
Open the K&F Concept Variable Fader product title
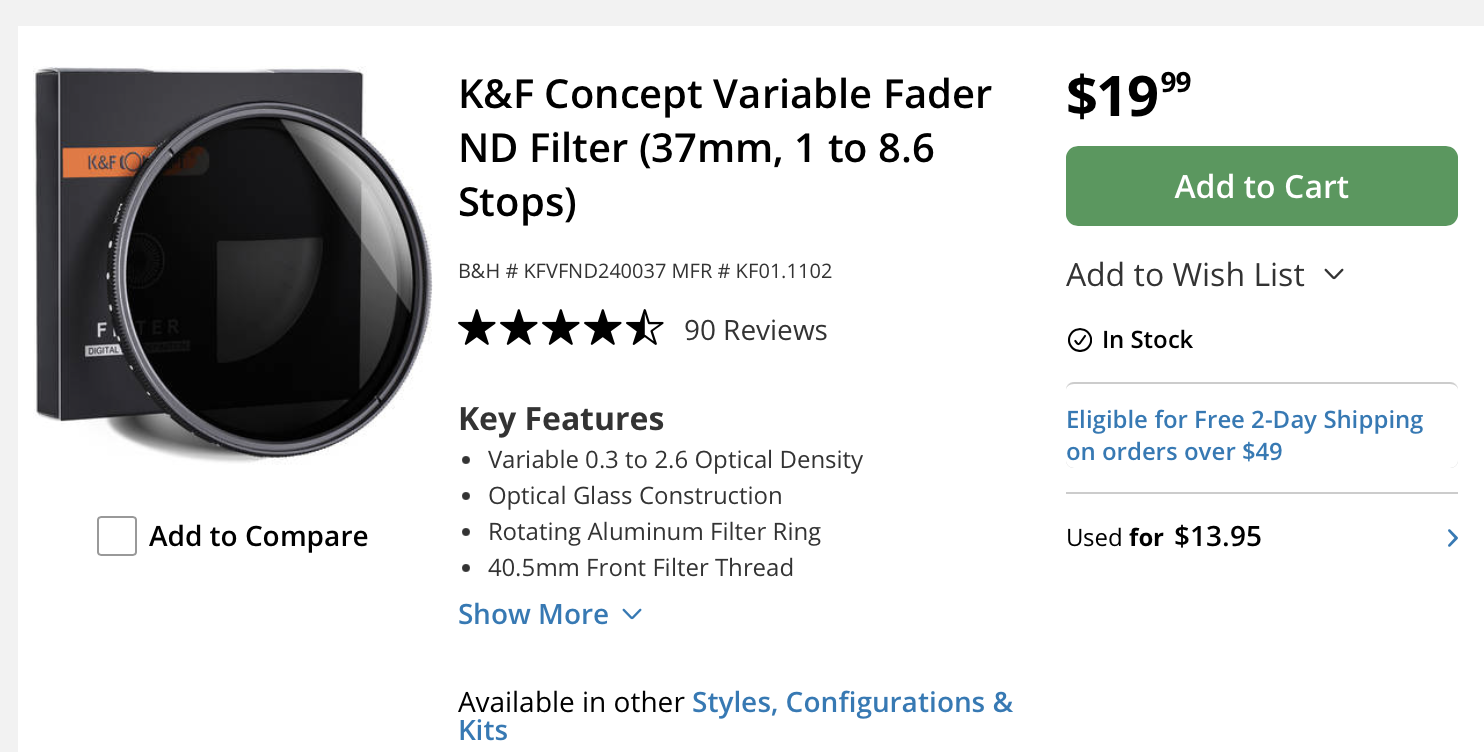(725, 148)
